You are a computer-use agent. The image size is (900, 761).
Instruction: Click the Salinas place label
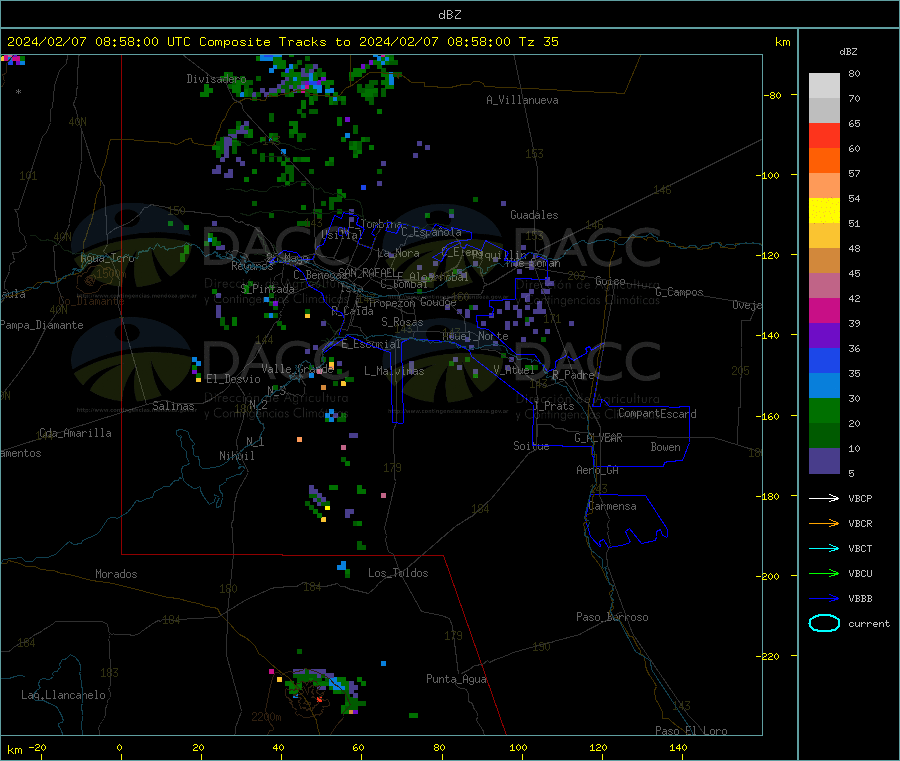tap(173, 406)
